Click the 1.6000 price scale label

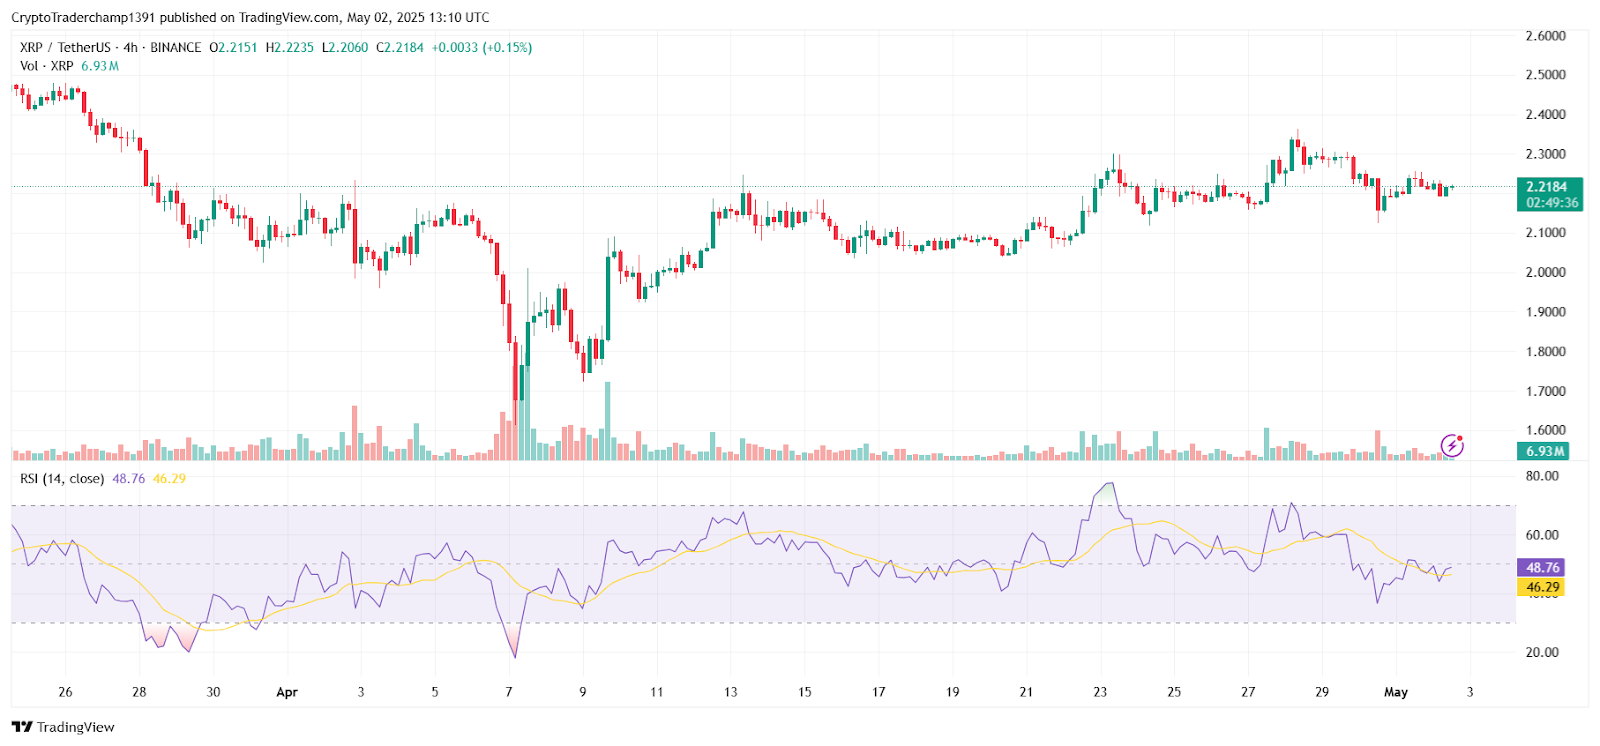coord(1545,431)
